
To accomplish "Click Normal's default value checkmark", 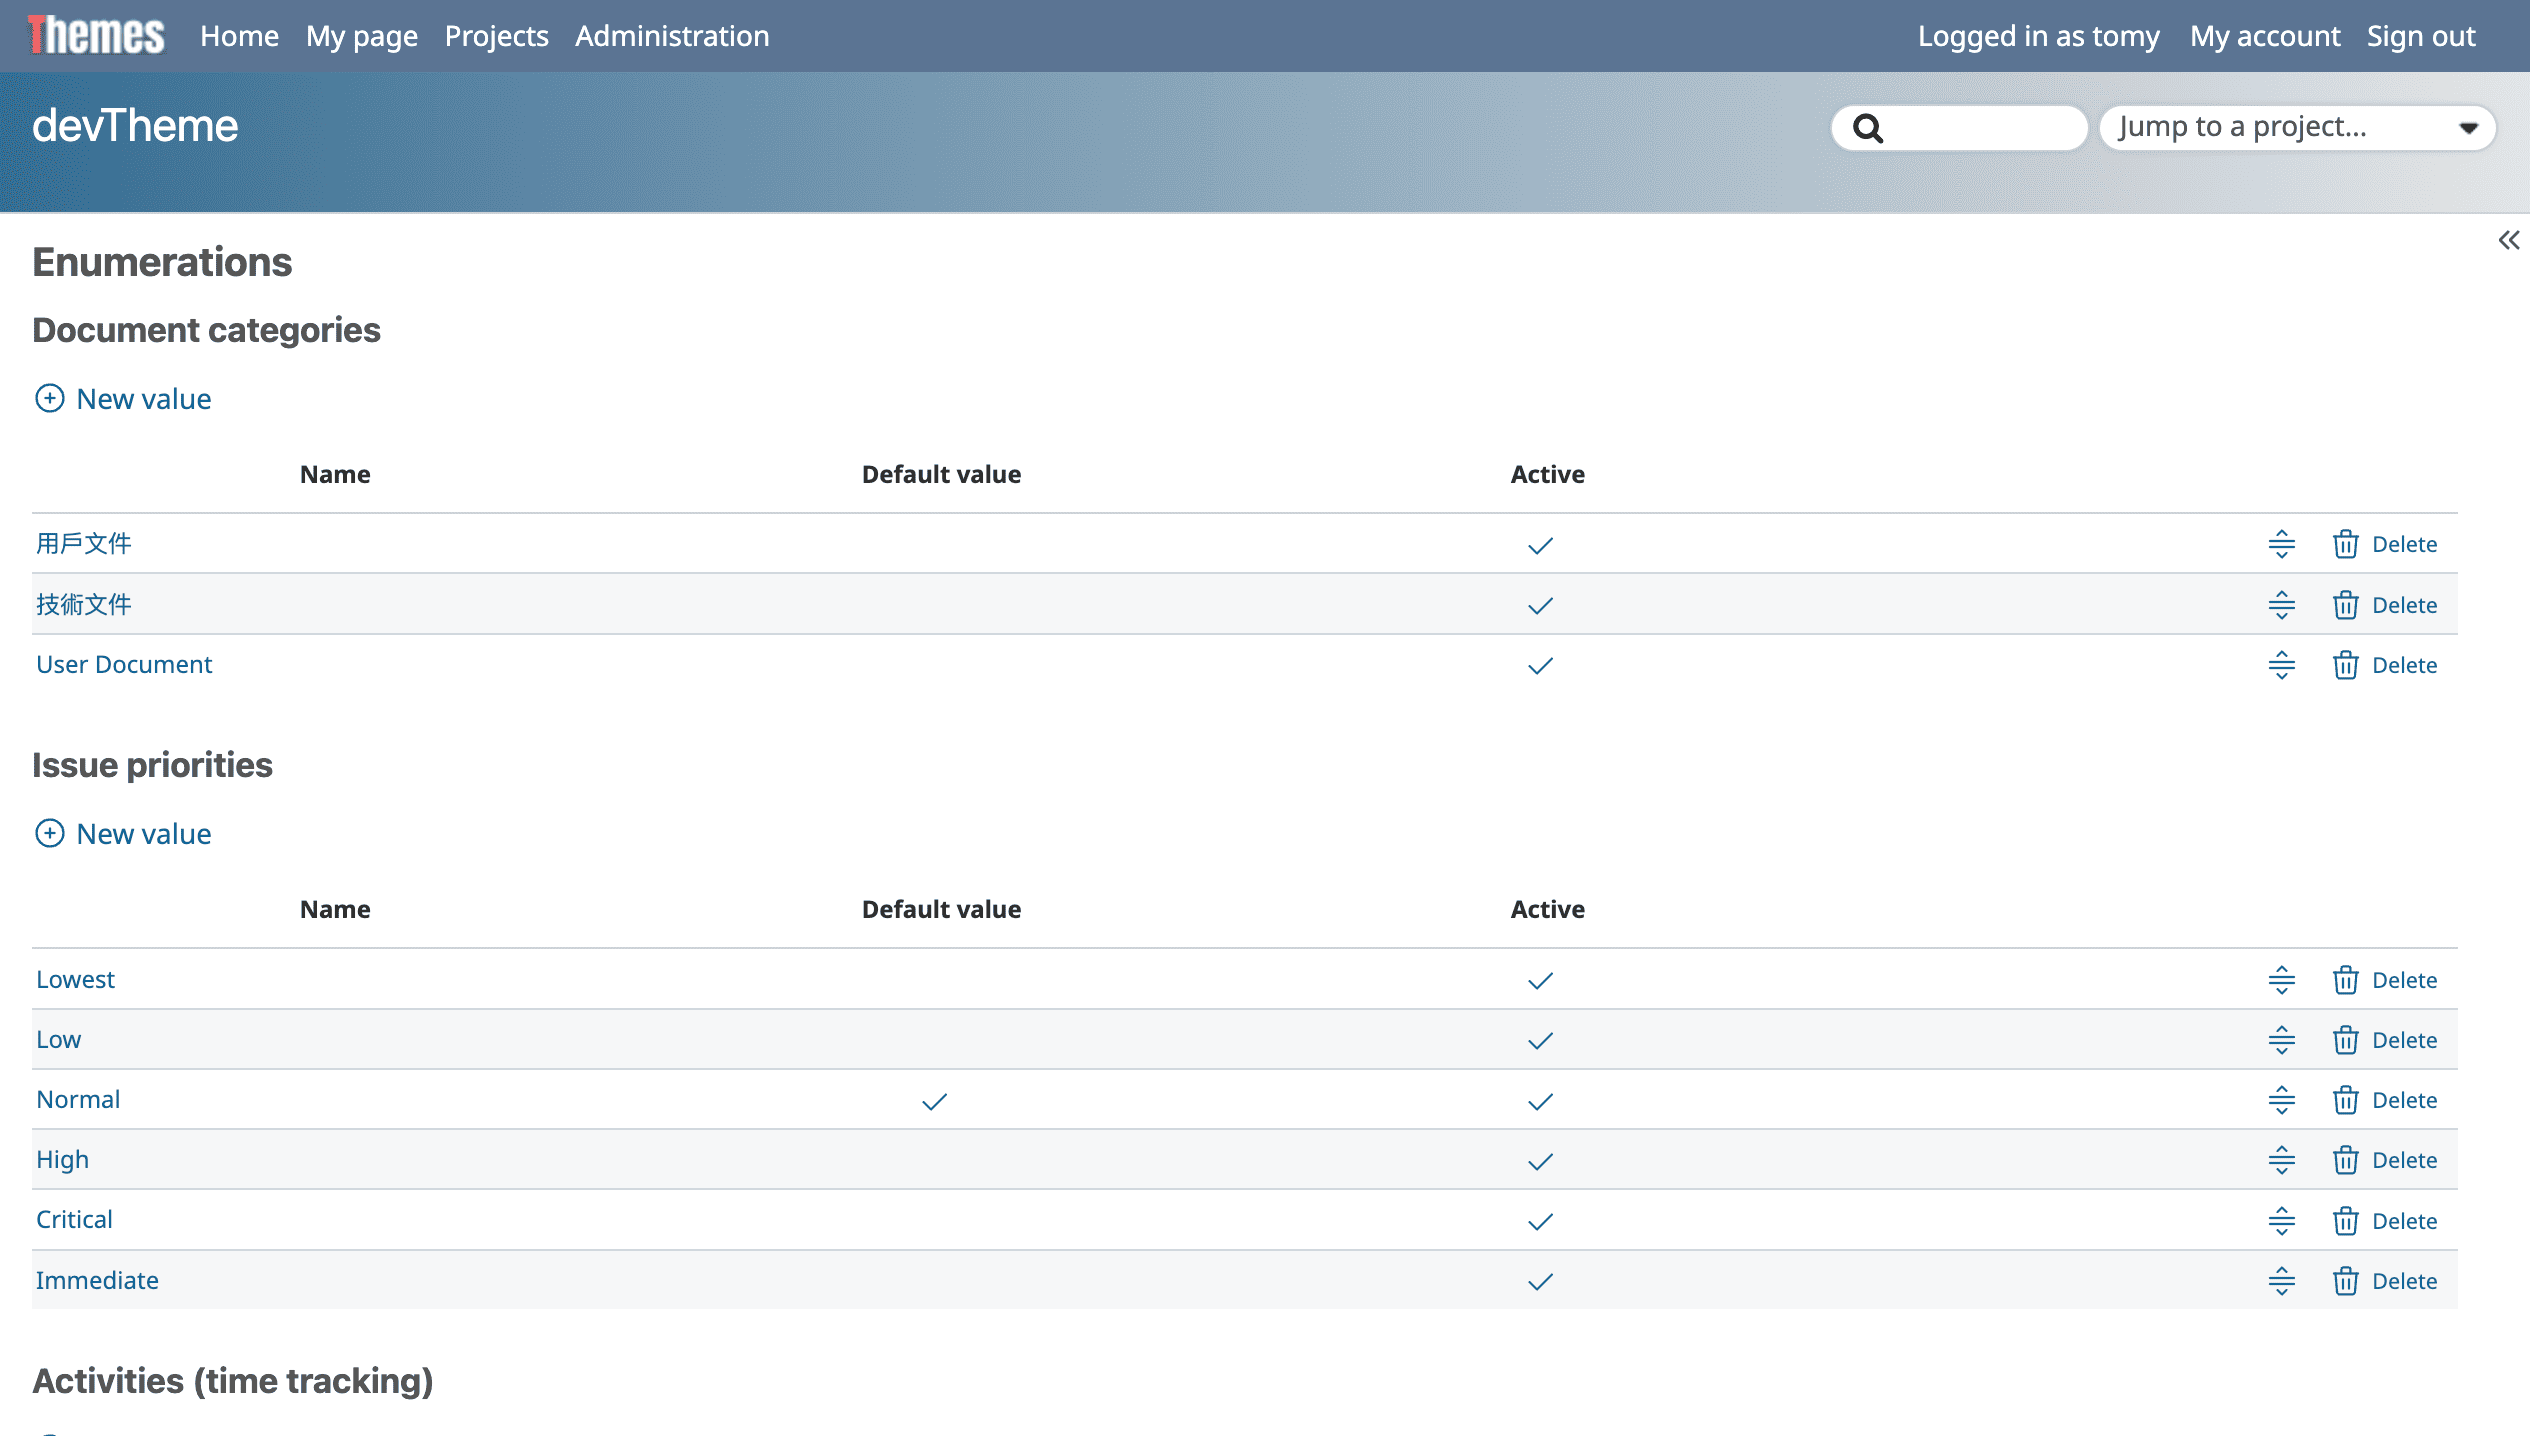I will 934,1101.
